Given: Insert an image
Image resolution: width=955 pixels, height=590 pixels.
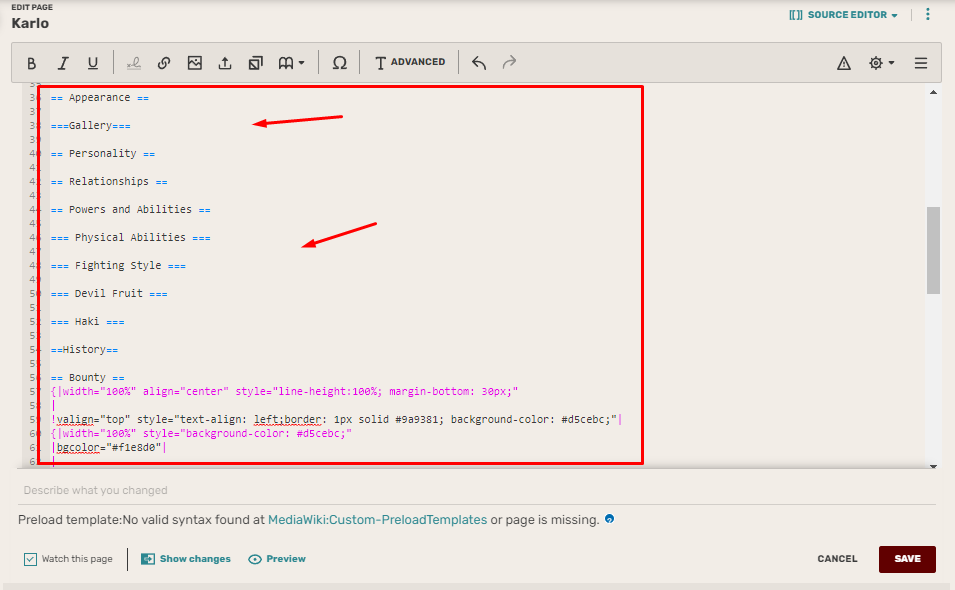Looking at the screenshot, I should click(x=194, y=63).
